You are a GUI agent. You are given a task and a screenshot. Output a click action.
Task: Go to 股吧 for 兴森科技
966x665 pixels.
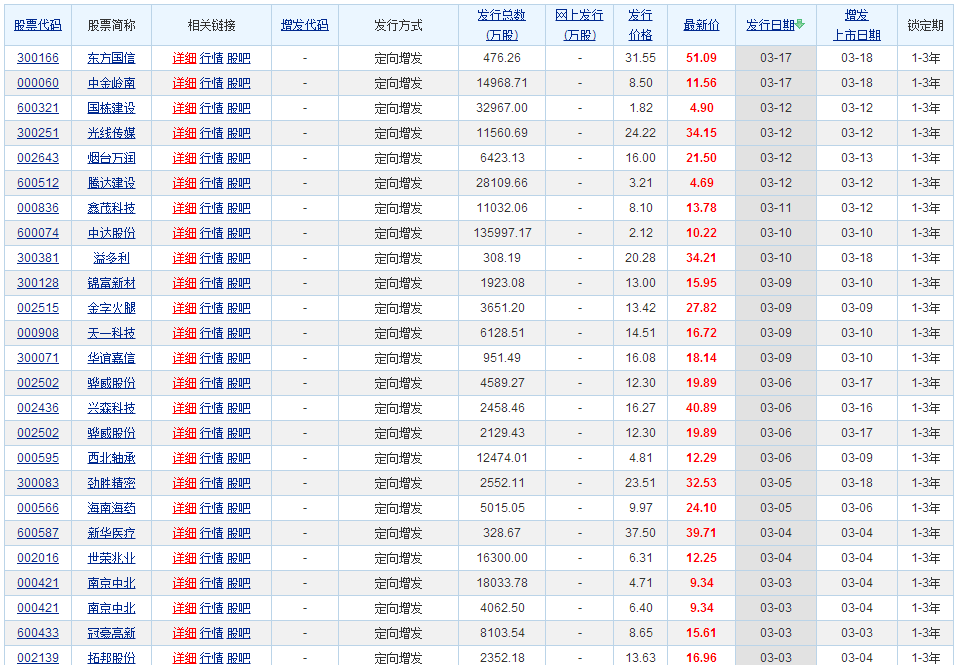click(x=239, y=408)
